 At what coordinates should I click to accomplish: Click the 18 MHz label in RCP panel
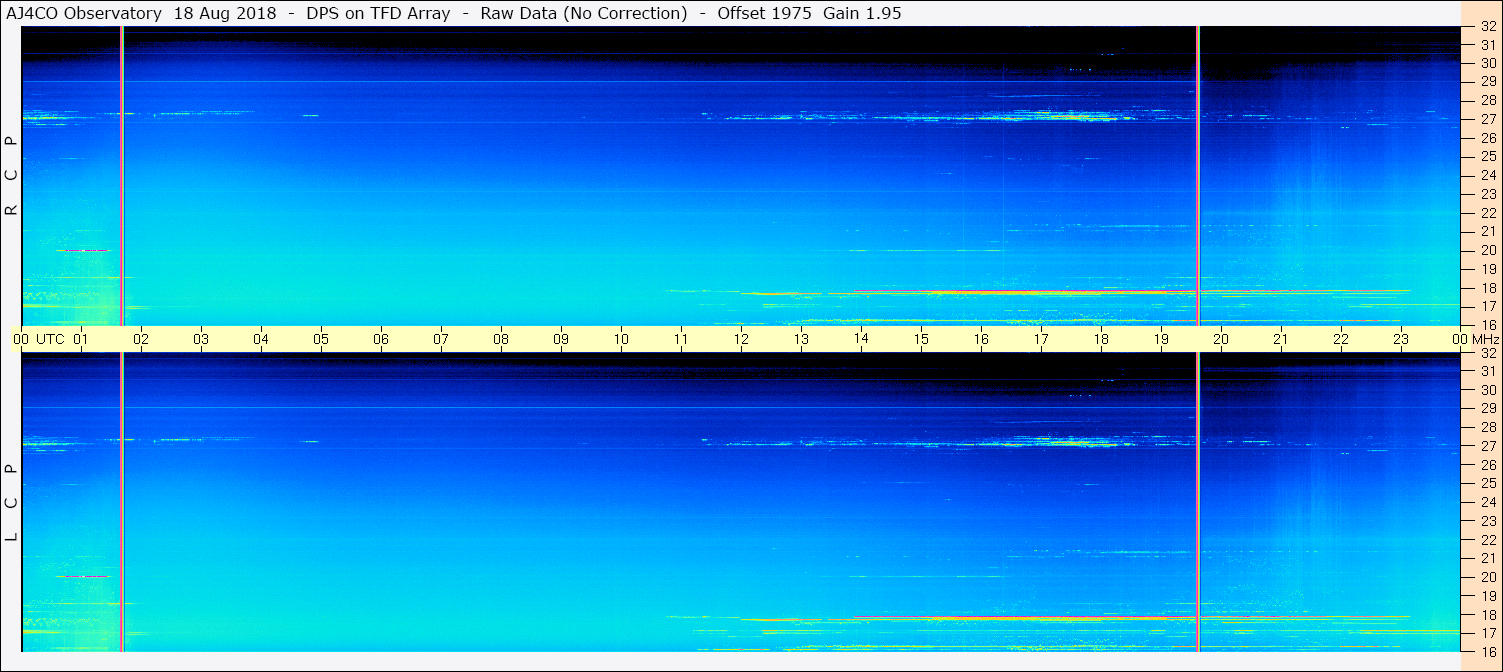(x=1487, y=288)
